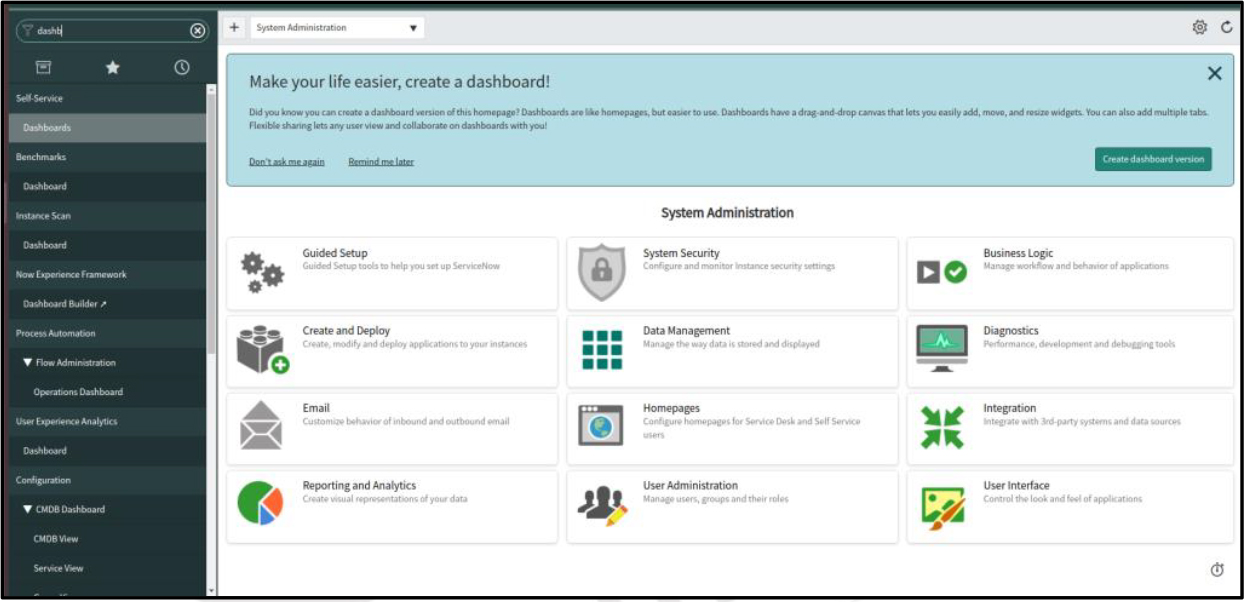Click the Reporting and Analytics pie icon

tap(261, 503)
